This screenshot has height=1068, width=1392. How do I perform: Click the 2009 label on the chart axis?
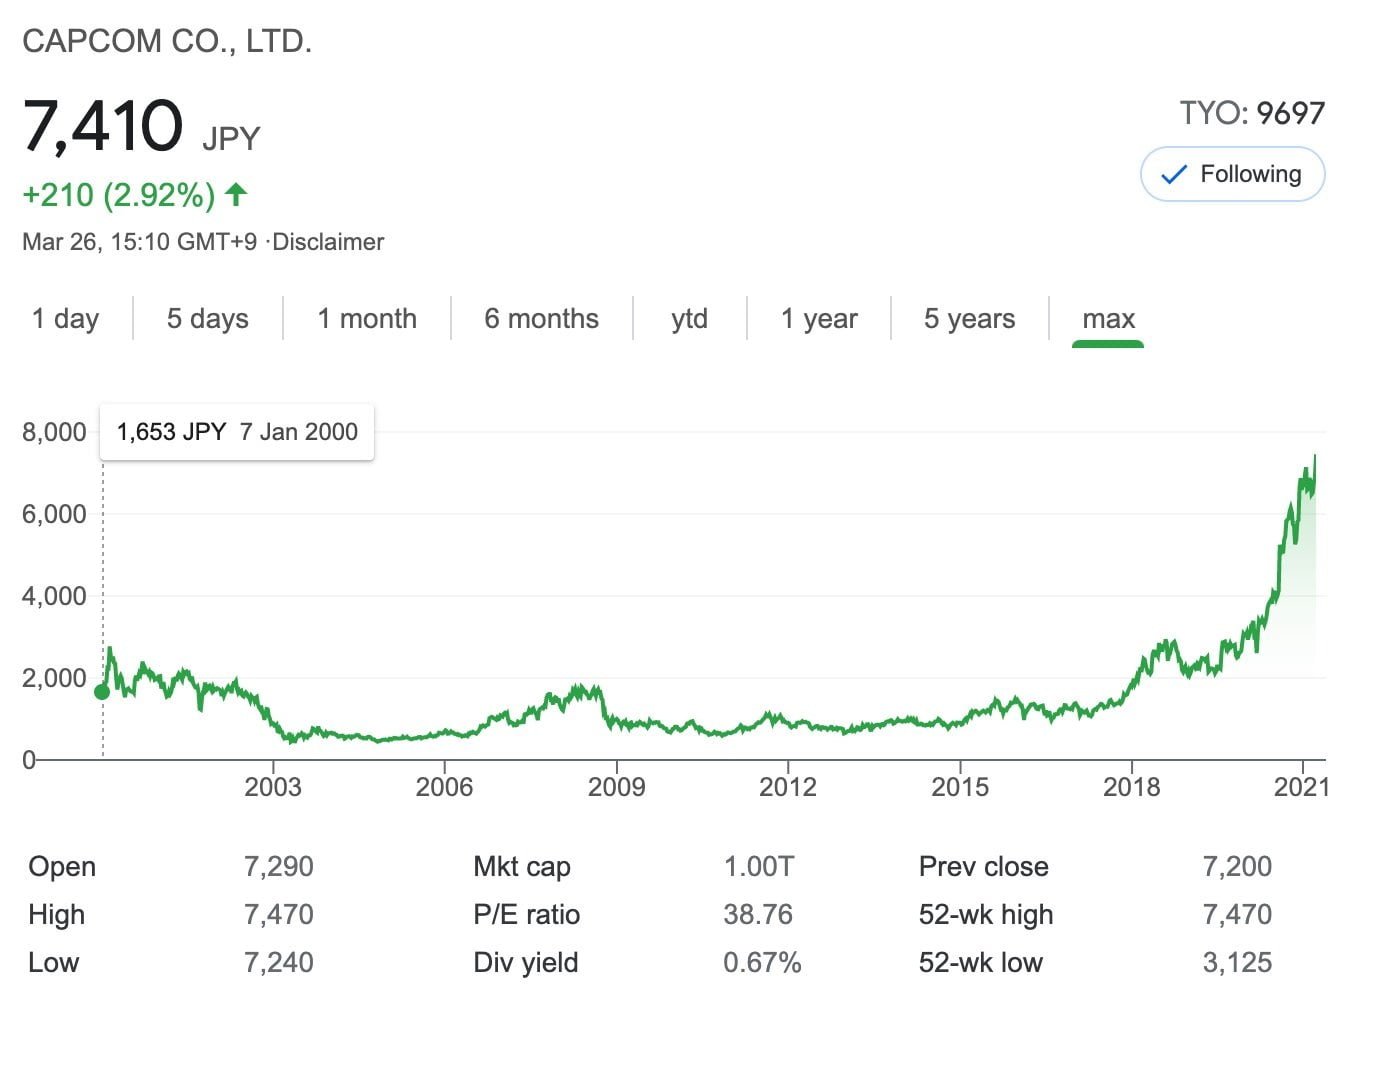616,787
